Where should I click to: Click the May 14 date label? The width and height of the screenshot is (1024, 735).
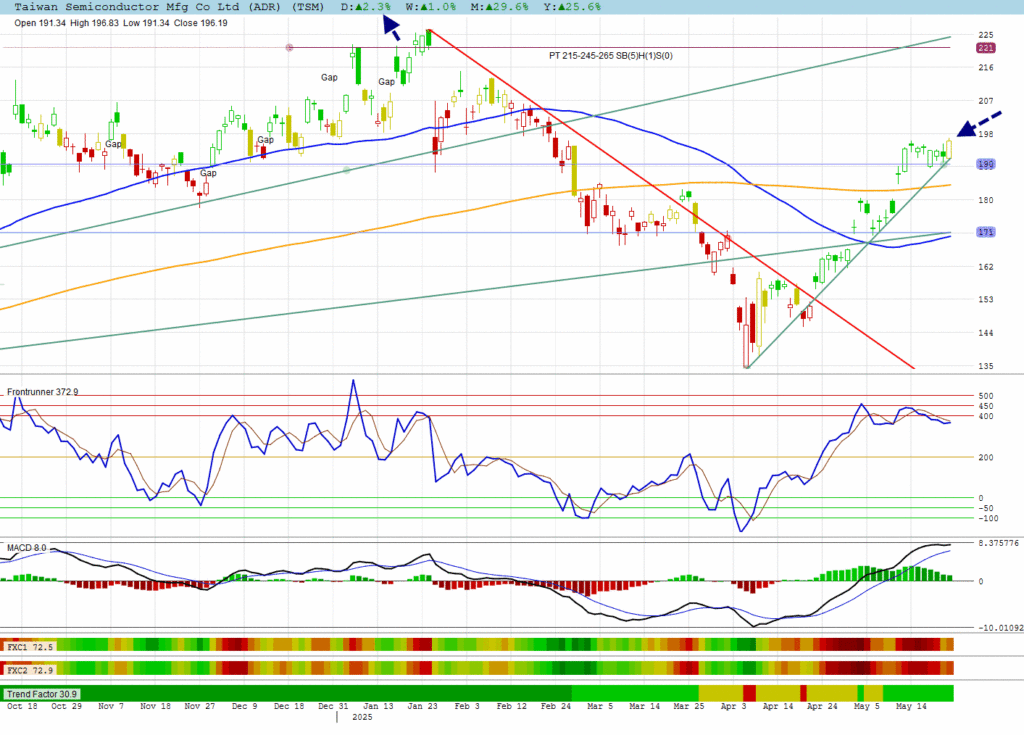coord(911,706)
